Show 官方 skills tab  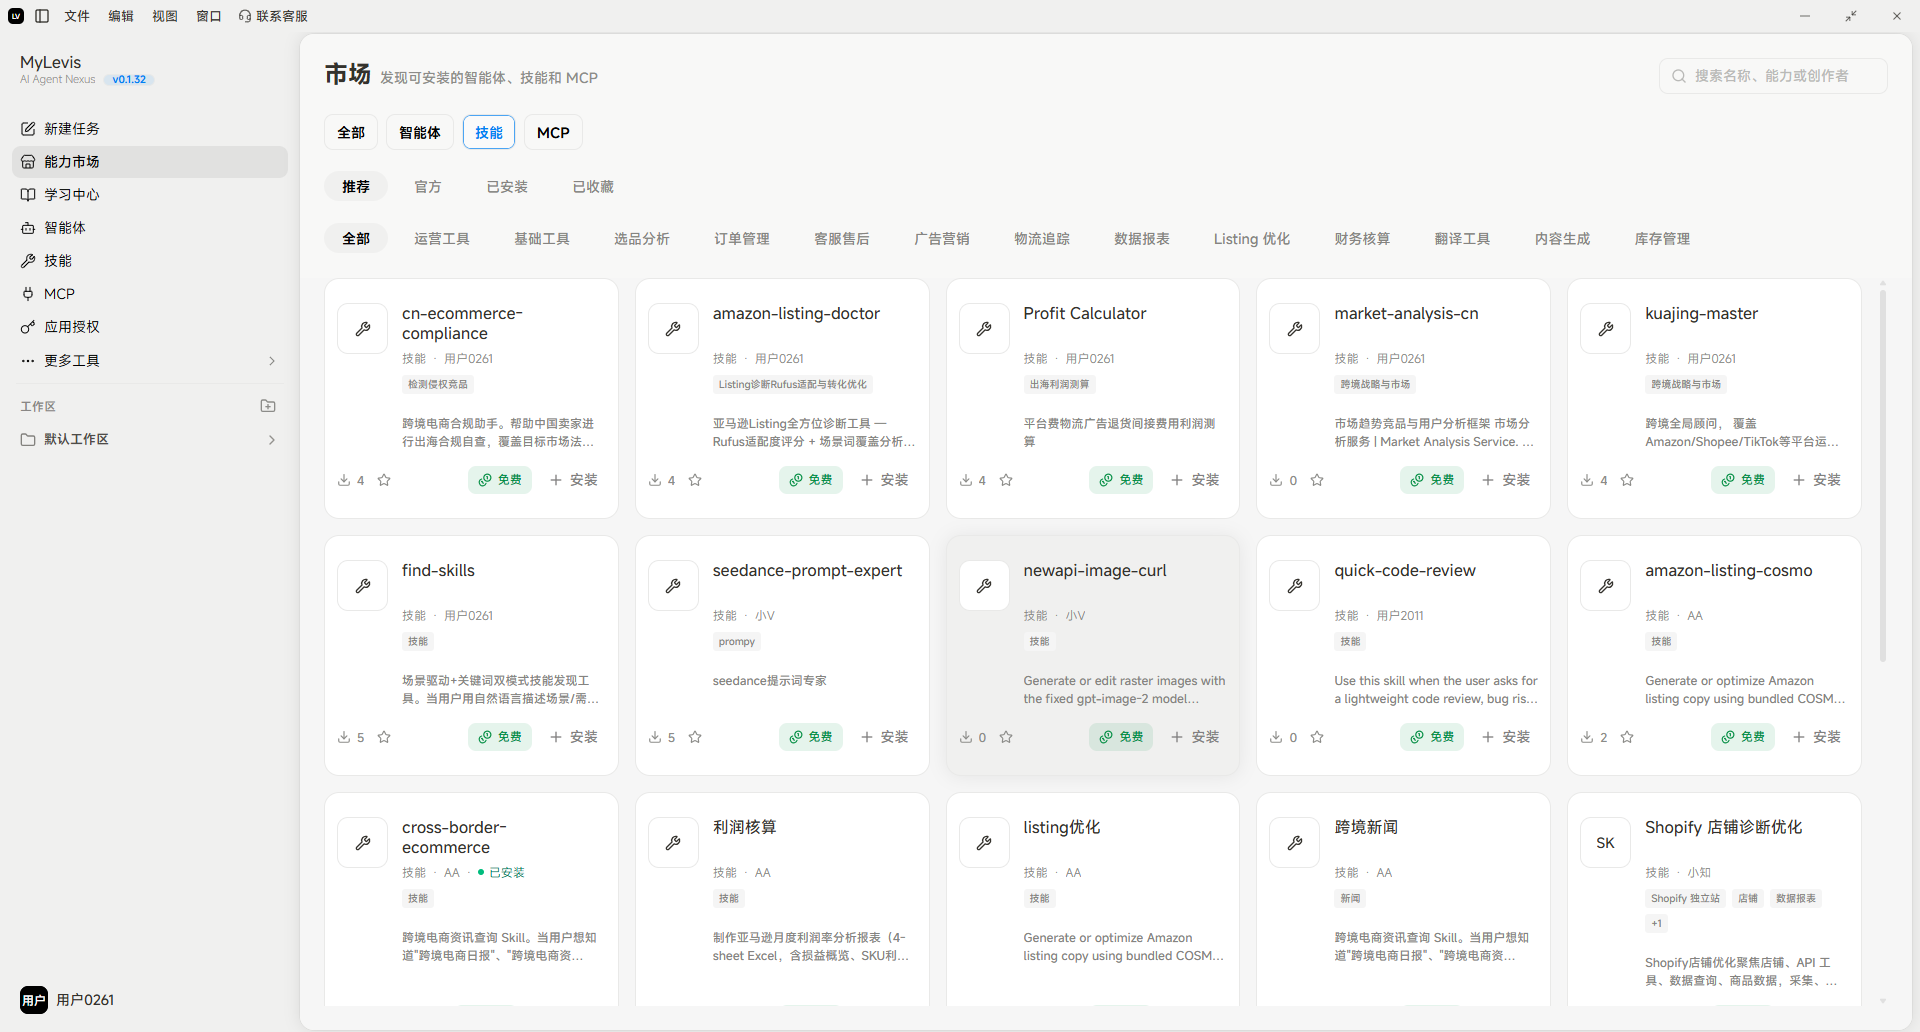428,187
